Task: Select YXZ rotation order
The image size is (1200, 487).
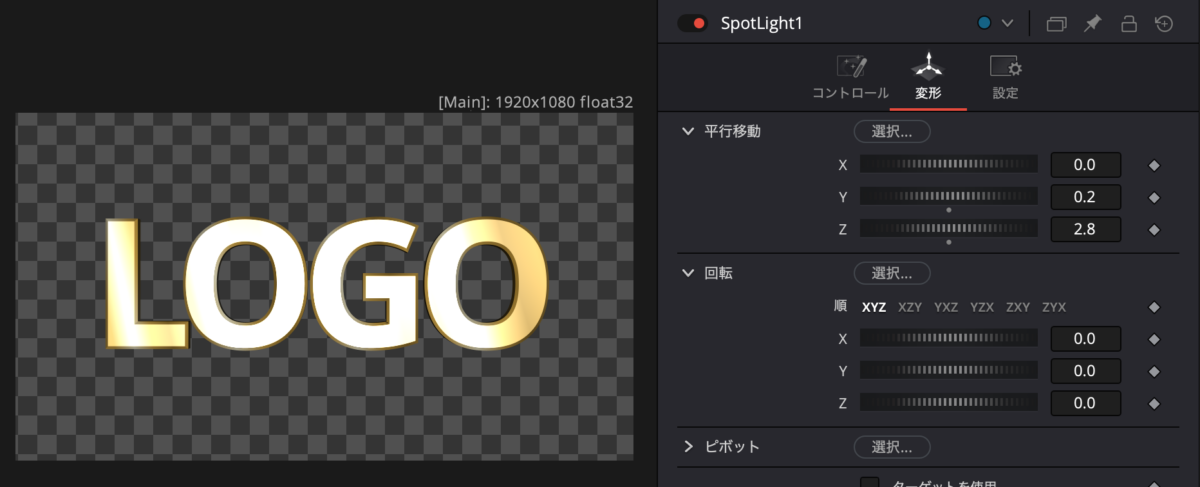Action: [x=946, y=307]
